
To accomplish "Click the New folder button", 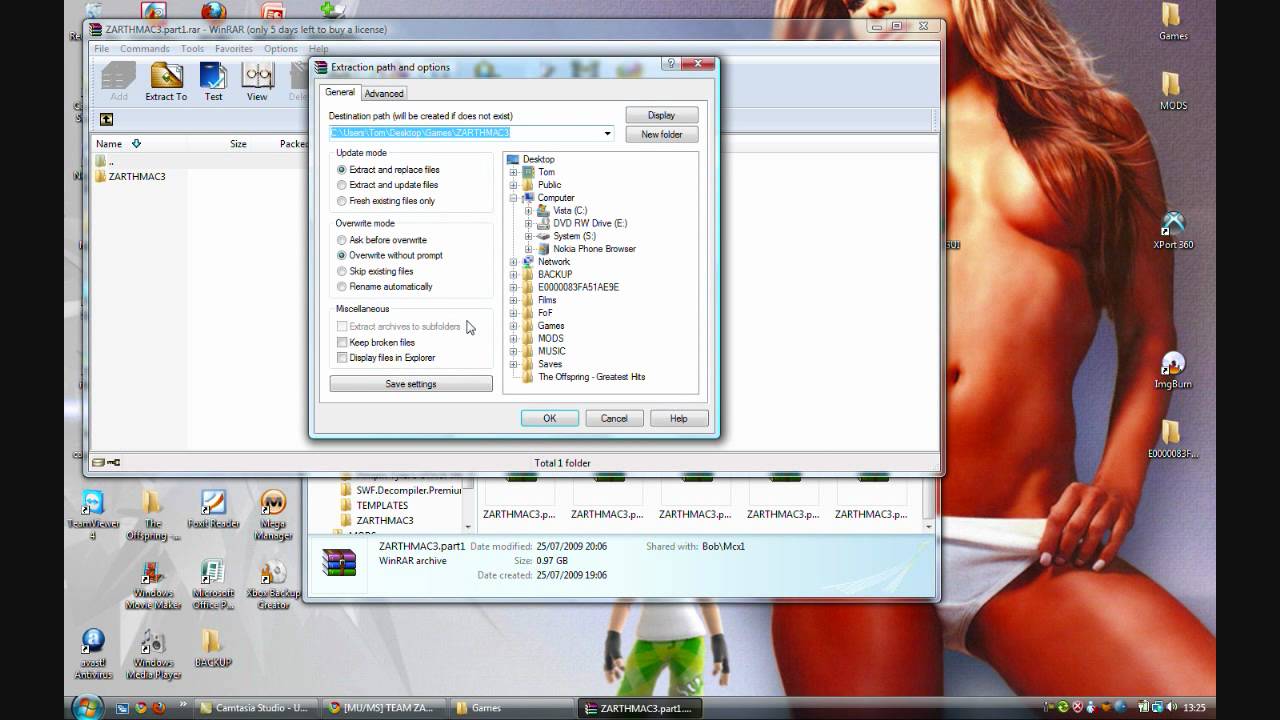I will (661, 134).
